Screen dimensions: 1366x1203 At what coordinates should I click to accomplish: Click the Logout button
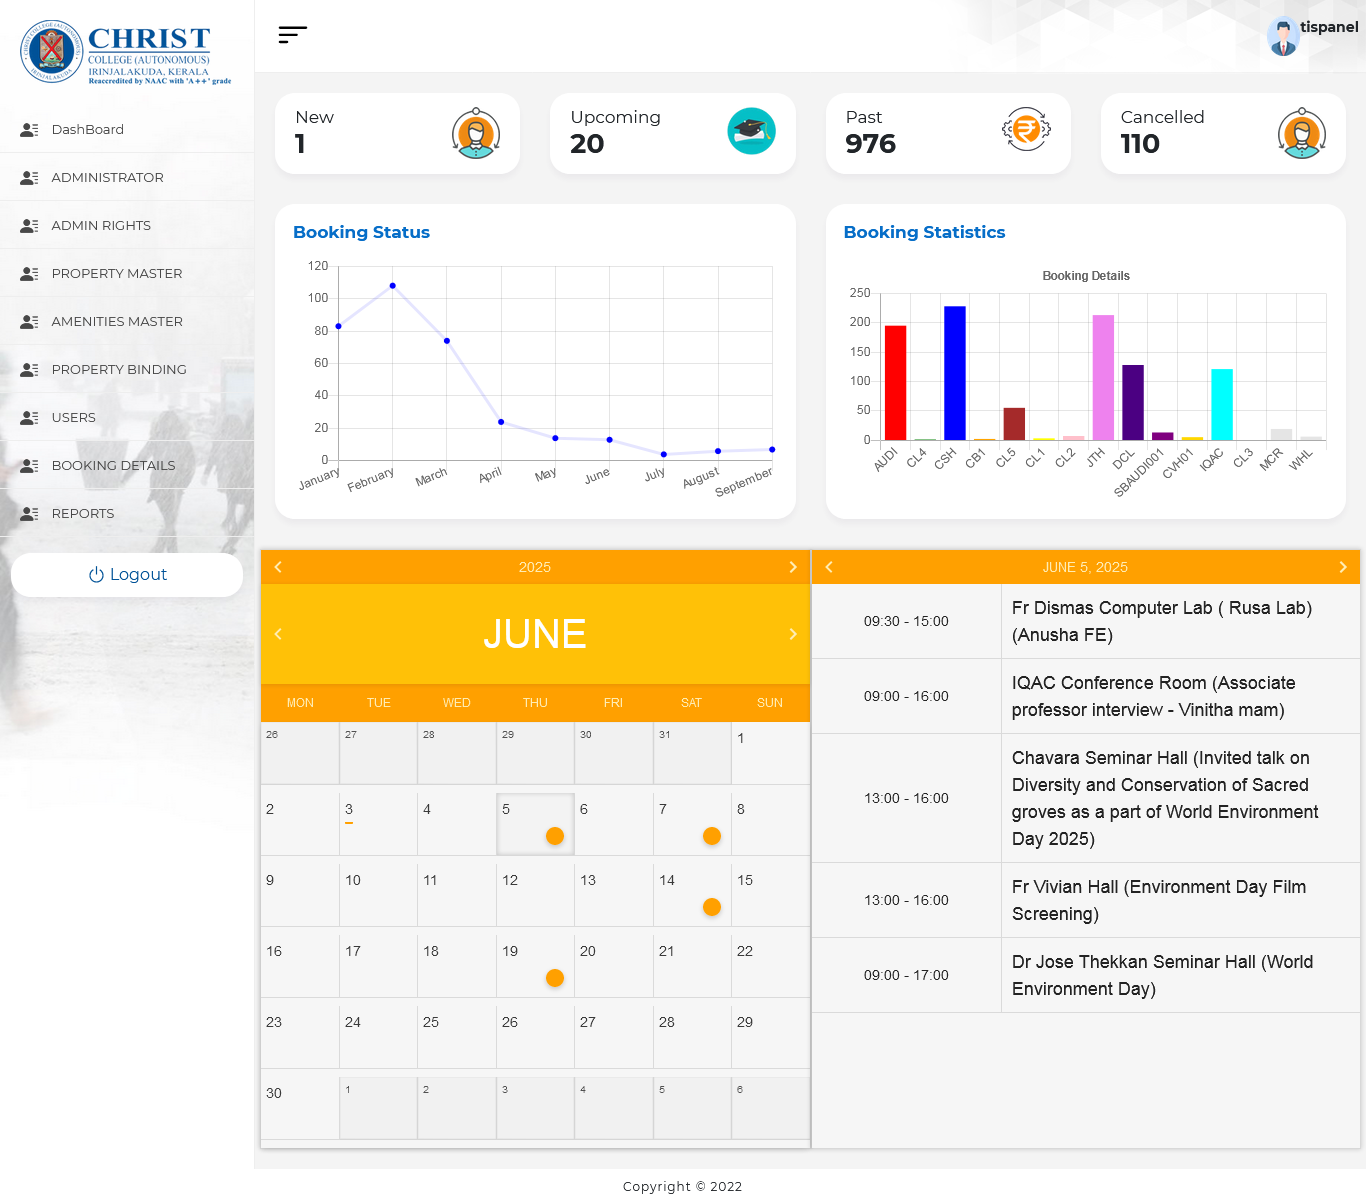(x=127, y=574)
